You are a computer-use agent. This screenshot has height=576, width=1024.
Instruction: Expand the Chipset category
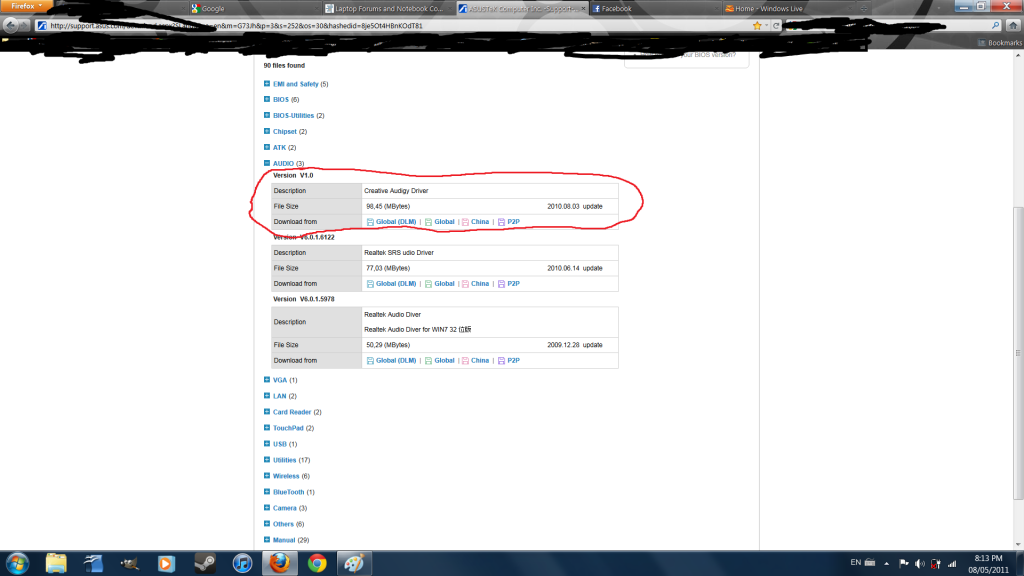[x=266, y=131]
